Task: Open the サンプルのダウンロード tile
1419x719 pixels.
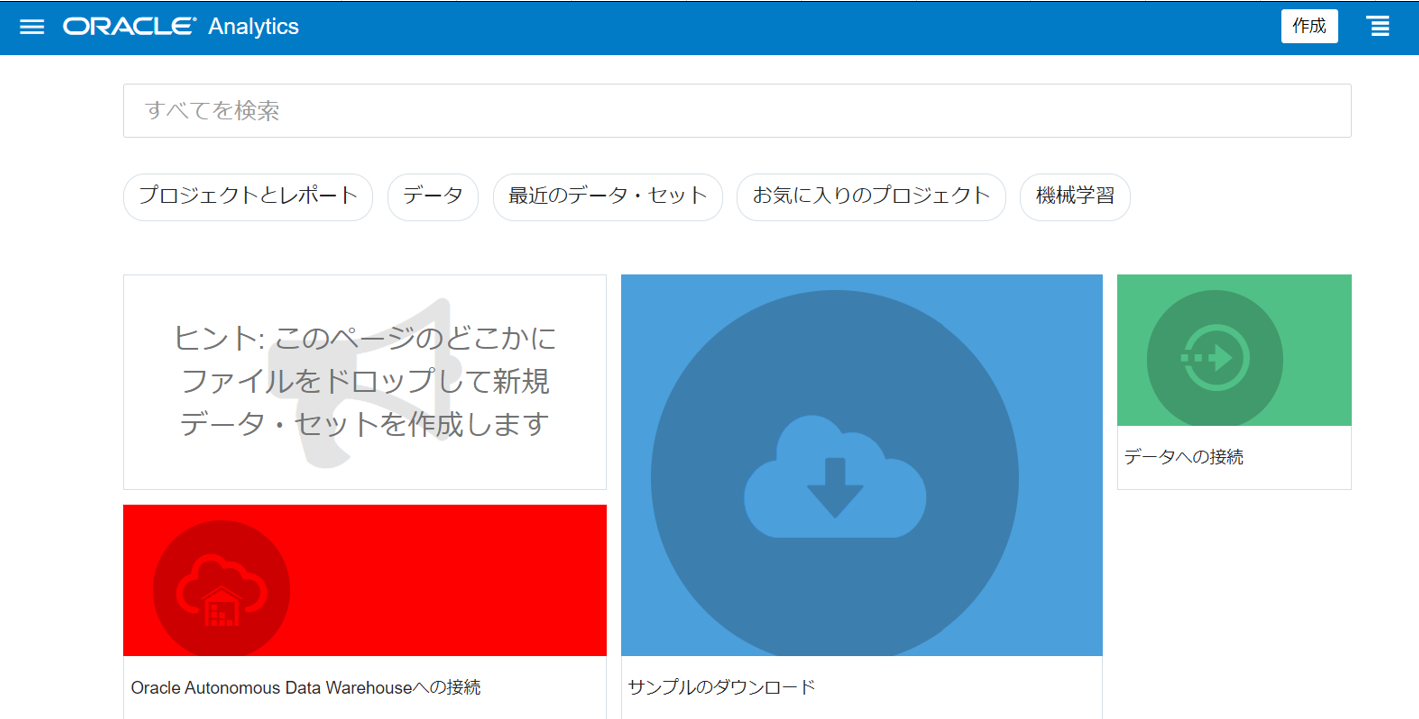Action: click(719, 687)
